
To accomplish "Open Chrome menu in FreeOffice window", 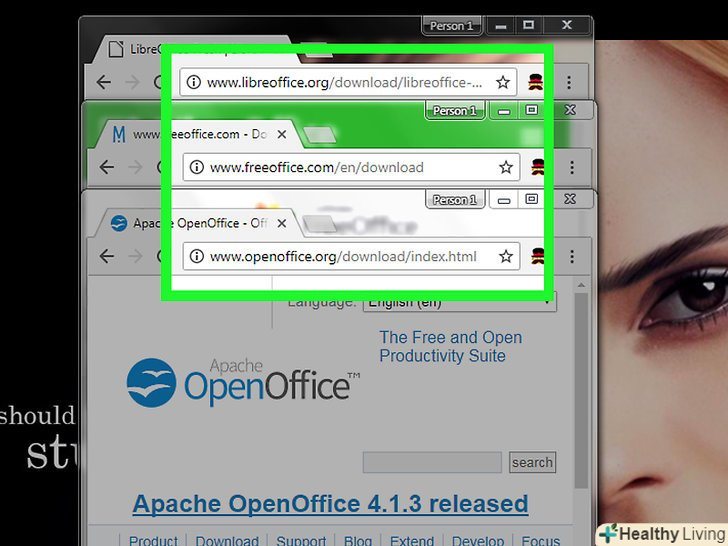I will pos(572,167).
